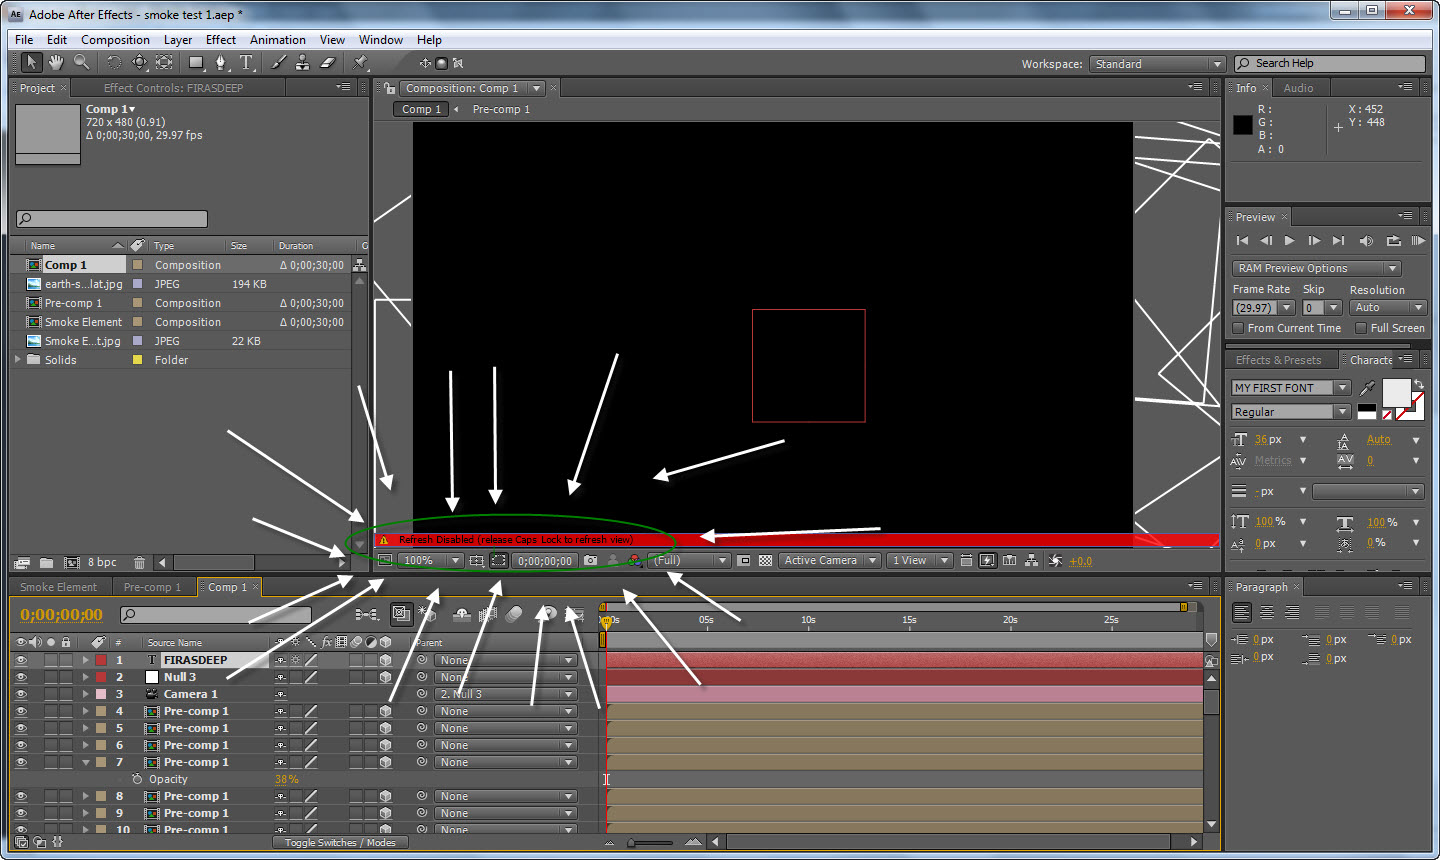Open the Active Camera view dropdown

pyautogui.click(x=830, y=561)
